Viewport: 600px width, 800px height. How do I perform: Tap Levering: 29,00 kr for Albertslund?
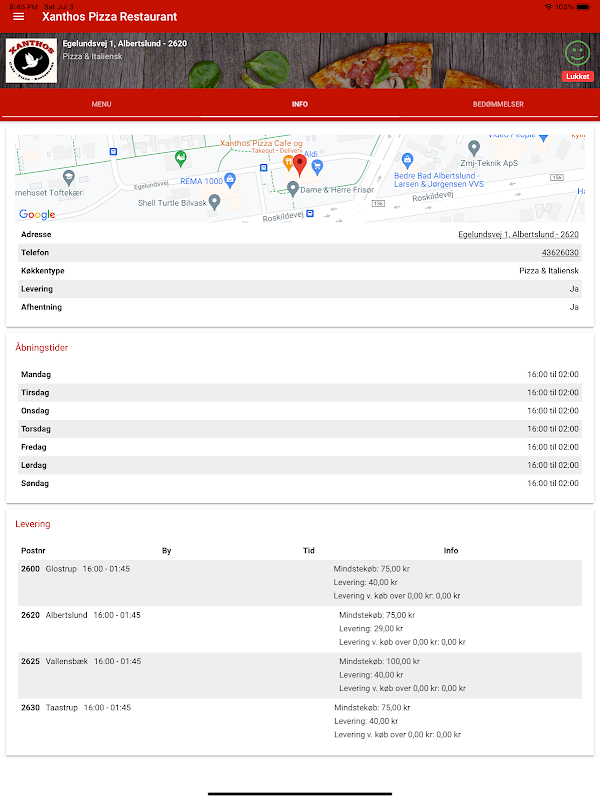click(x=371, y=629)
